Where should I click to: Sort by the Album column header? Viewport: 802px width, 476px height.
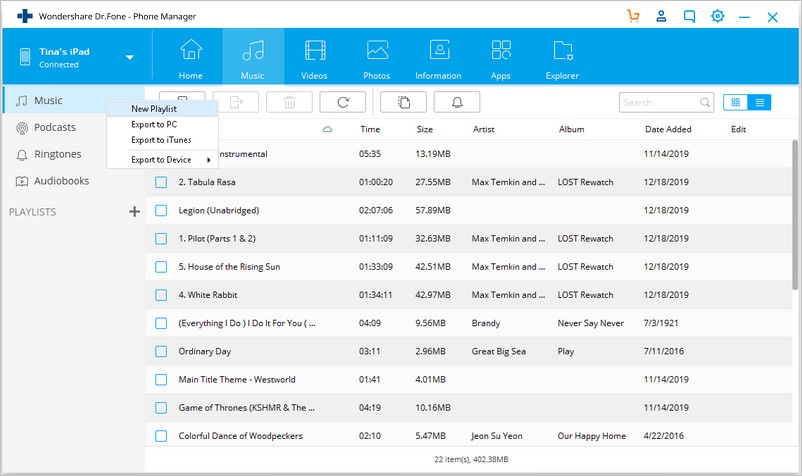571,129
